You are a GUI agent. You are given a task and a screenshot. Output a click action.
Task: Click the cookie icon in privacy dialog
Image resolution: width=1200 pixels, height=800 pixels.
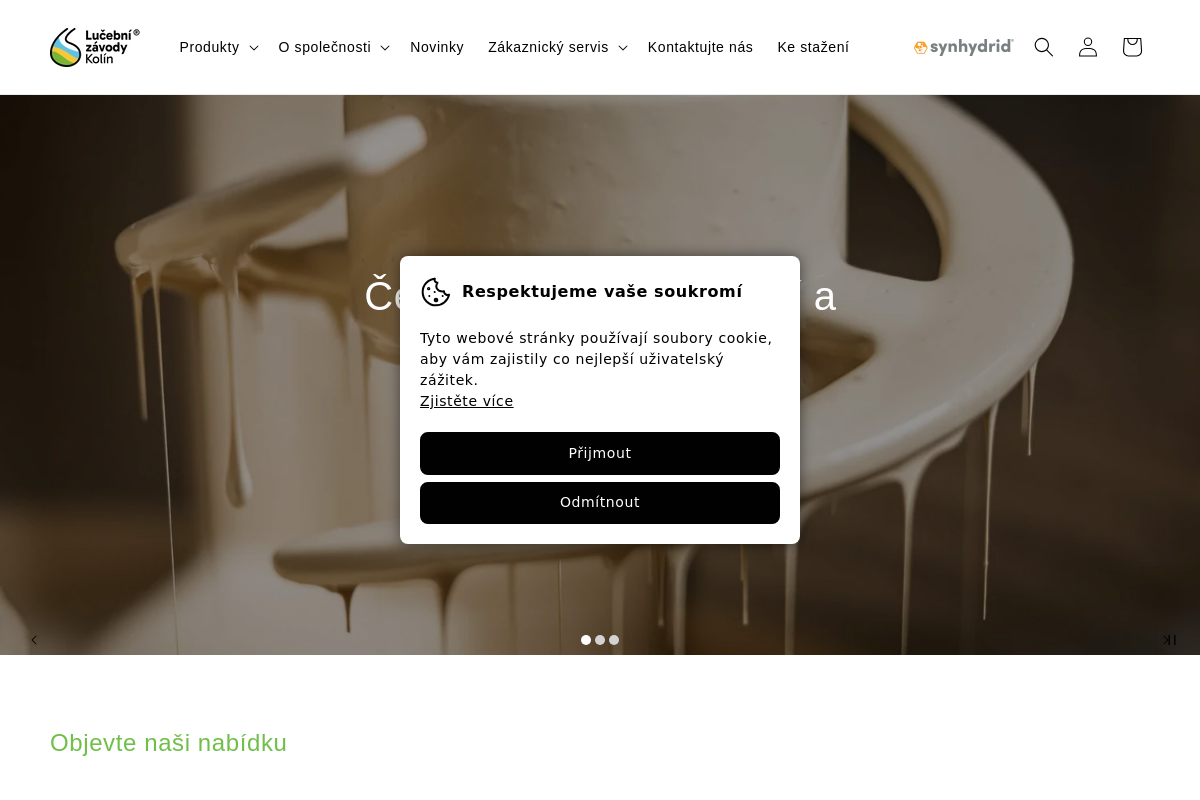pos(436,292)
